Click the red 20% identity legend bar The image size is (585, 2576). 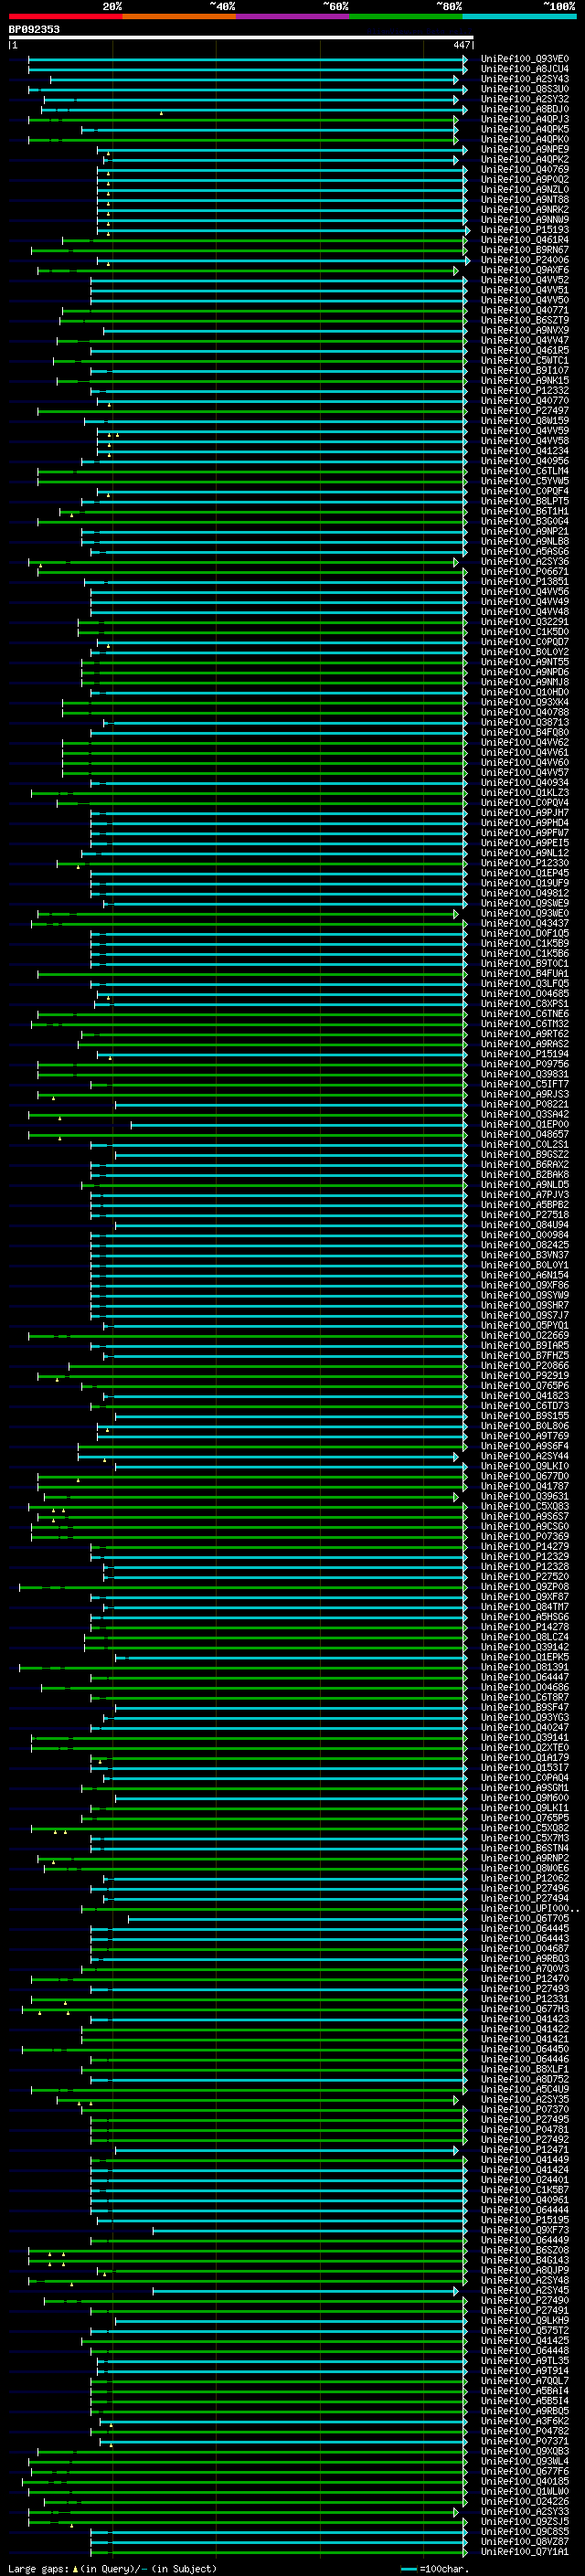pos(65,16)
